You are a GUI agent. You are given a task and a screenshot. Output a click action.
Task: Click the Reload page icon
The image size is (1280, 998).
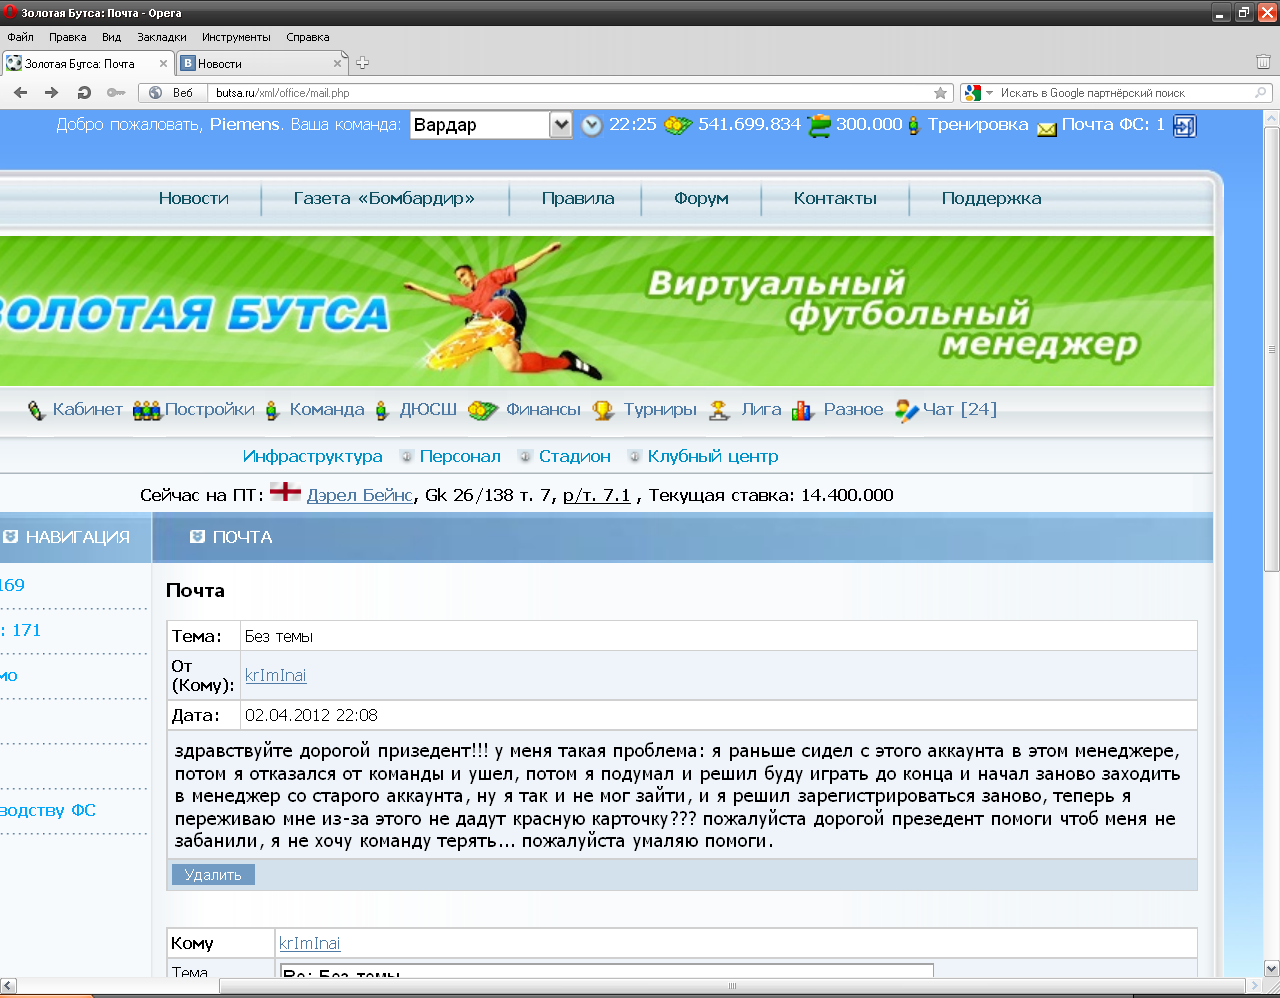tap(84, 93)
